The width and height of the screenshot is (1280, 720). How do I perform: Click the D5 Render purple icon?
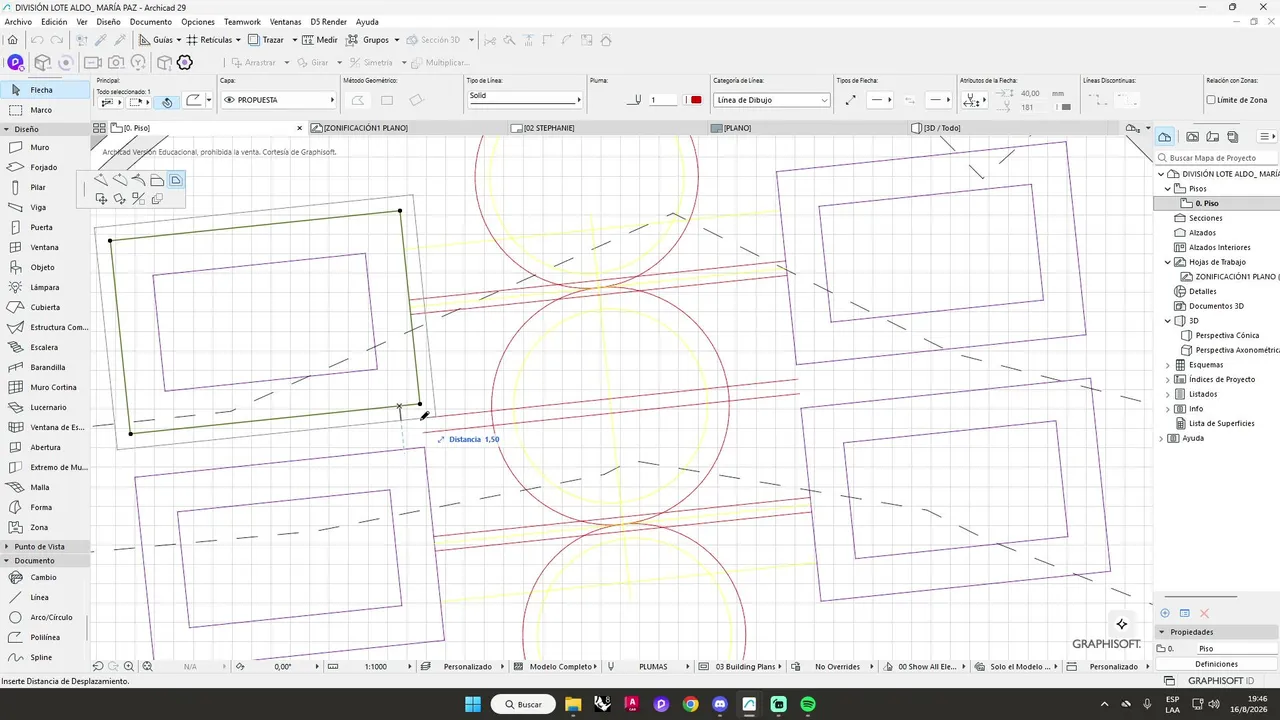(14, 62)
